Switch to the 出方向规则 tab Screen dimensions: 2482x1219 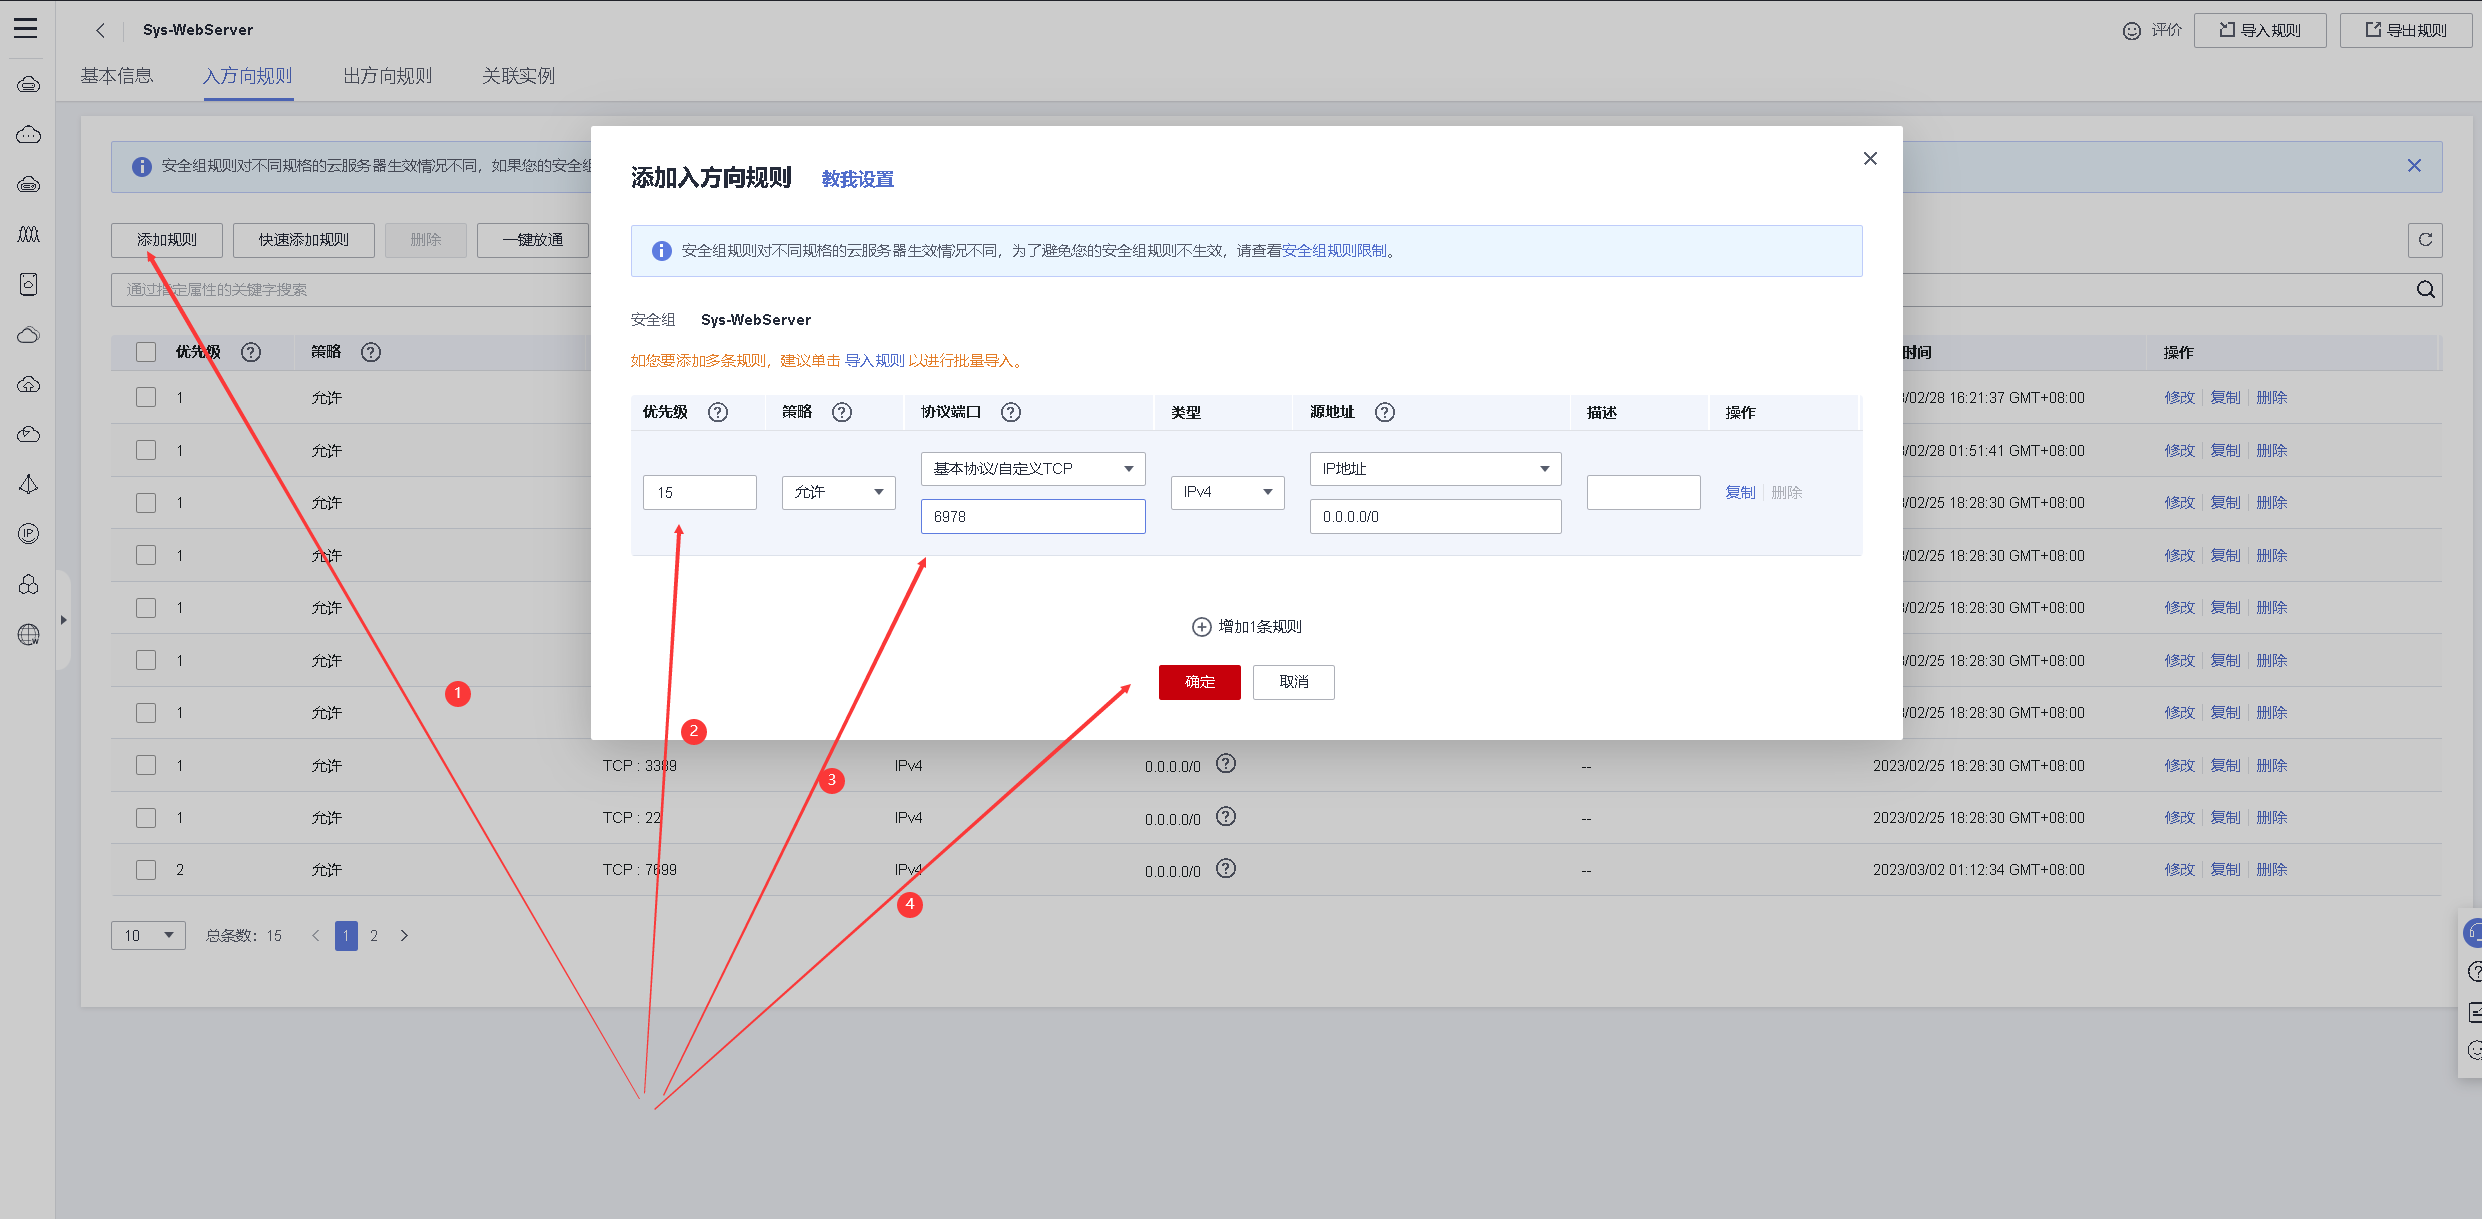tap(387, 76)
